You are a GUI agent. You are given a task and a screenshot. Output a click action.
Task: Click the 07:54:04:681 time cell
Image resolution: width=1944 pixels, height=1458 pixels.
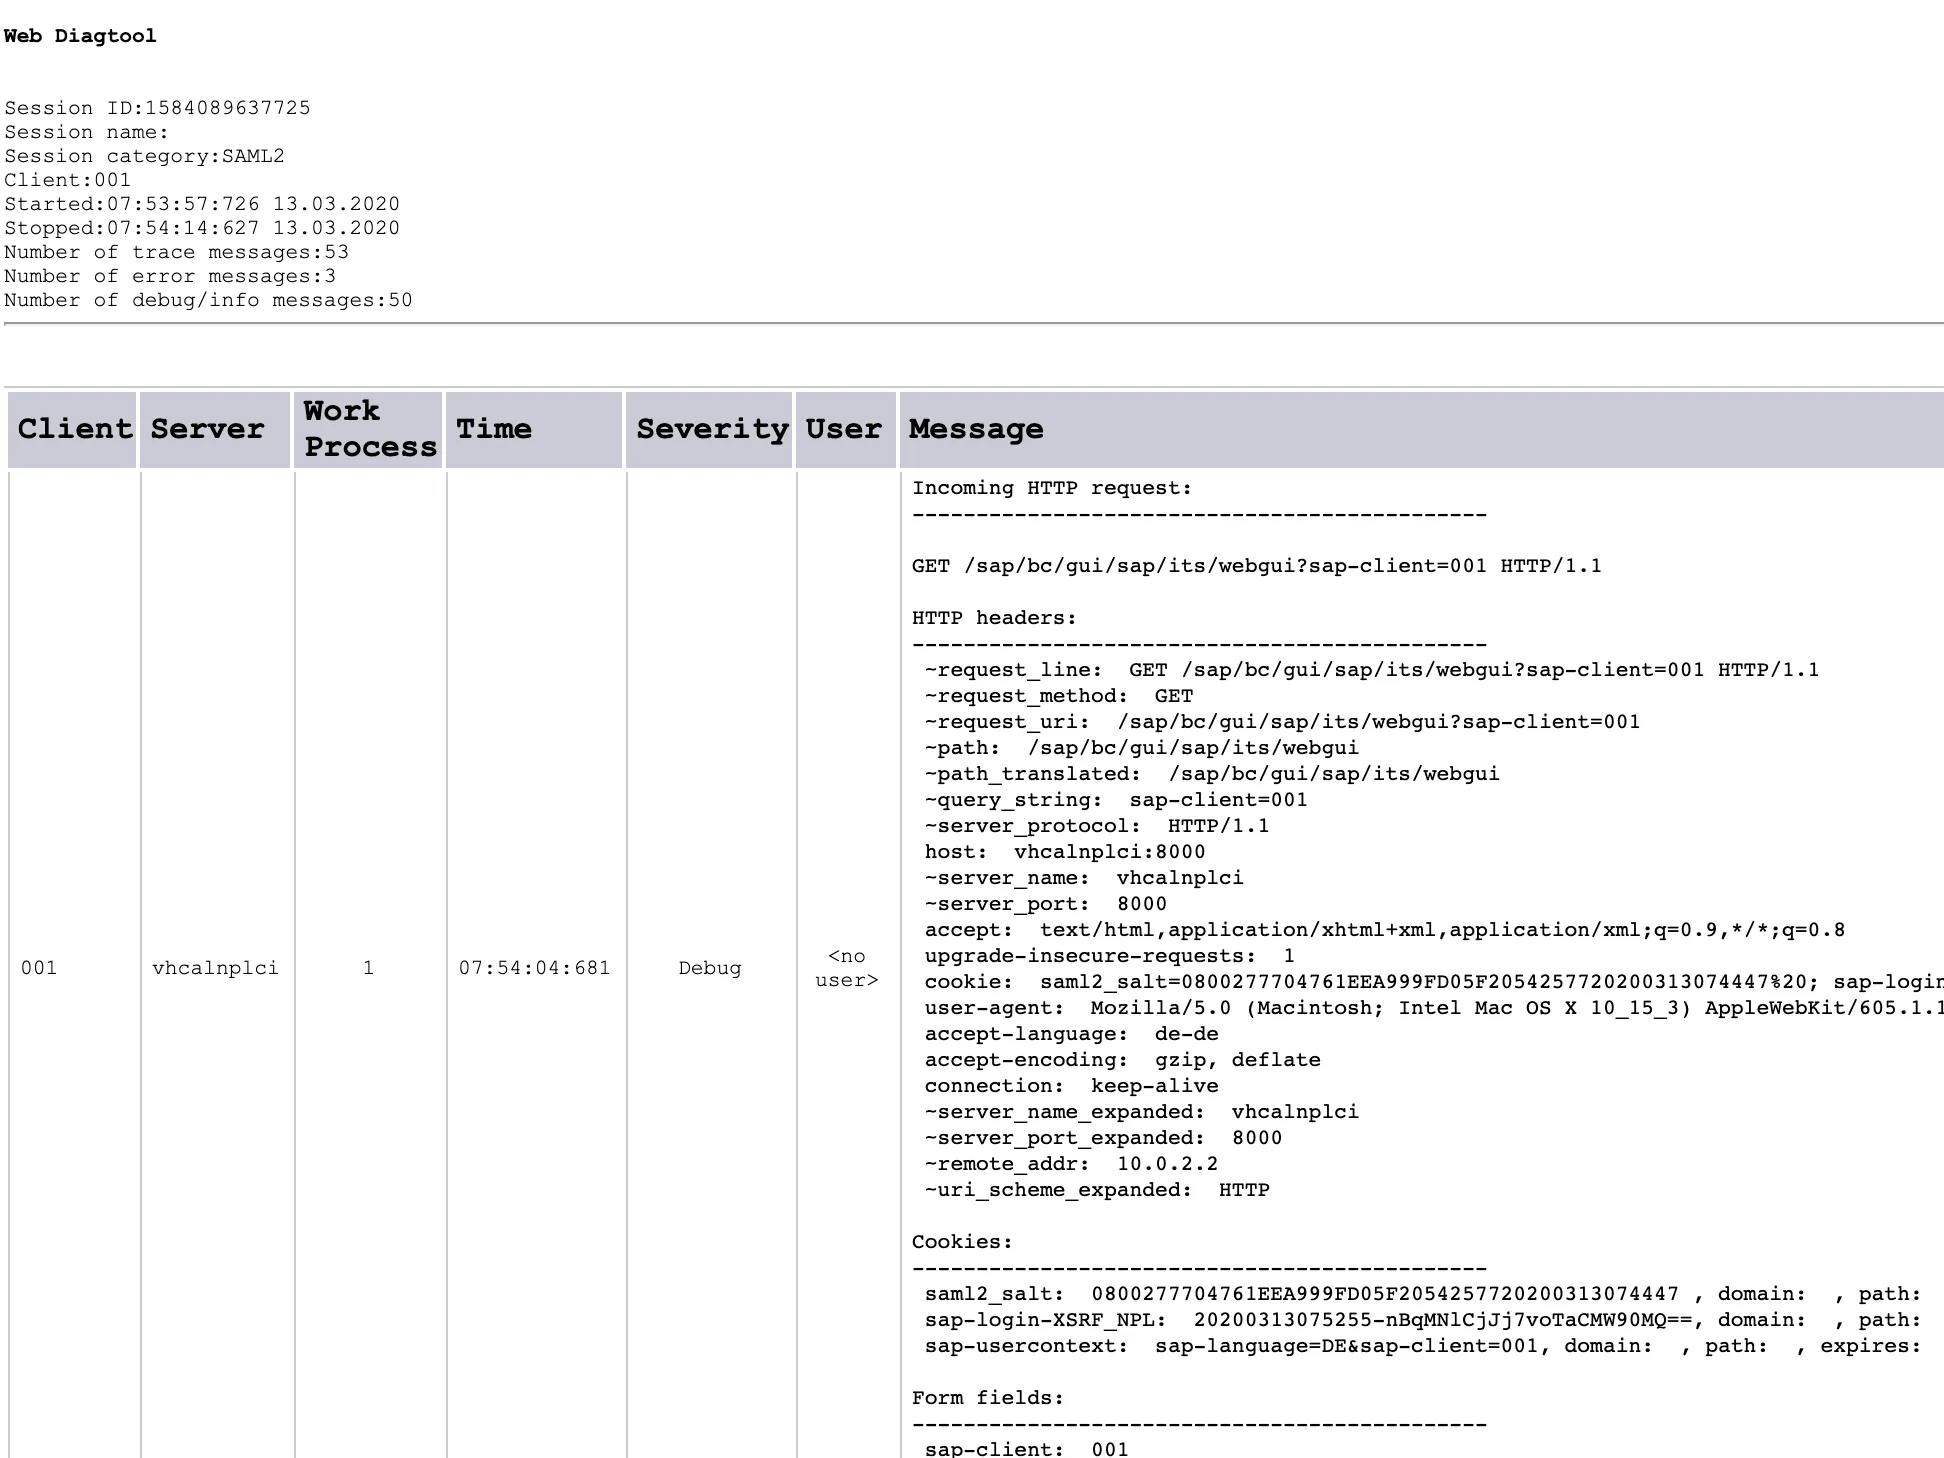[534, 968]
